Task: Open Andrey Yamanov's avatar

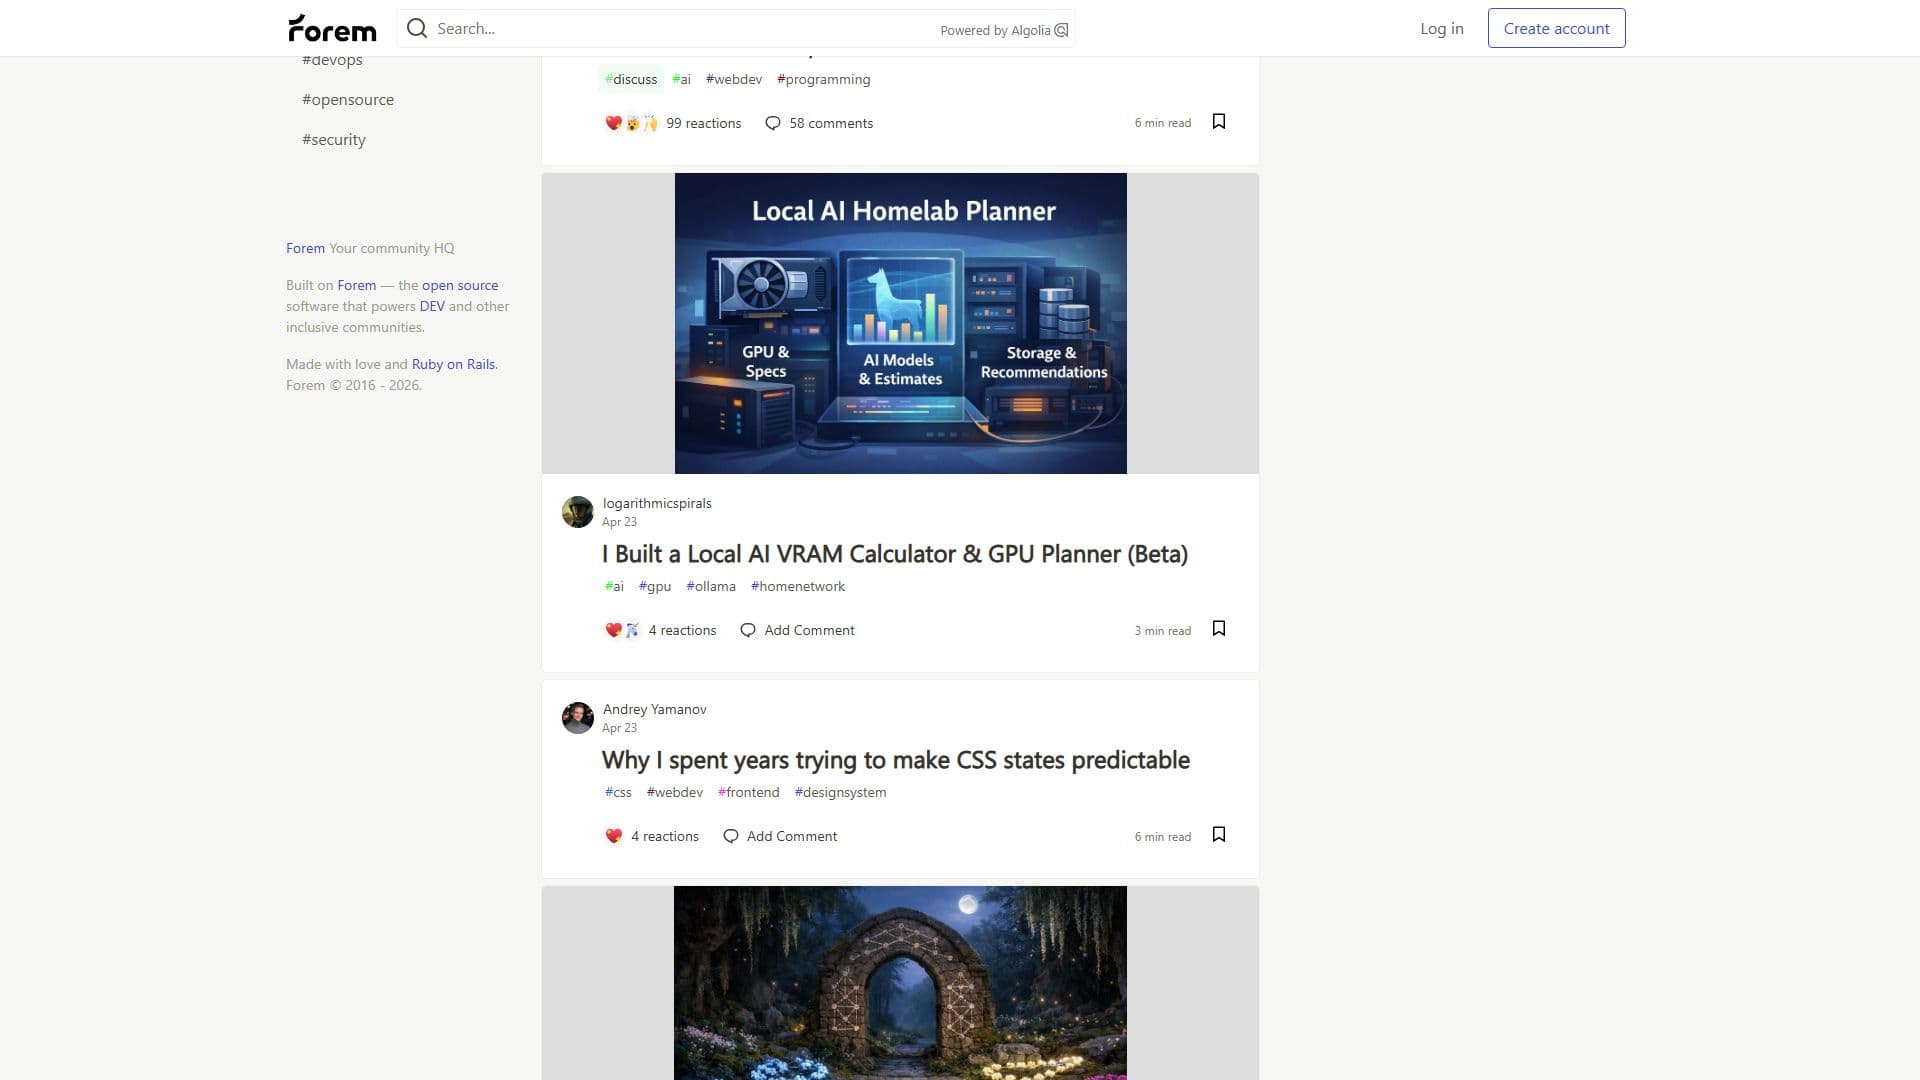Action: pos(578,718)
